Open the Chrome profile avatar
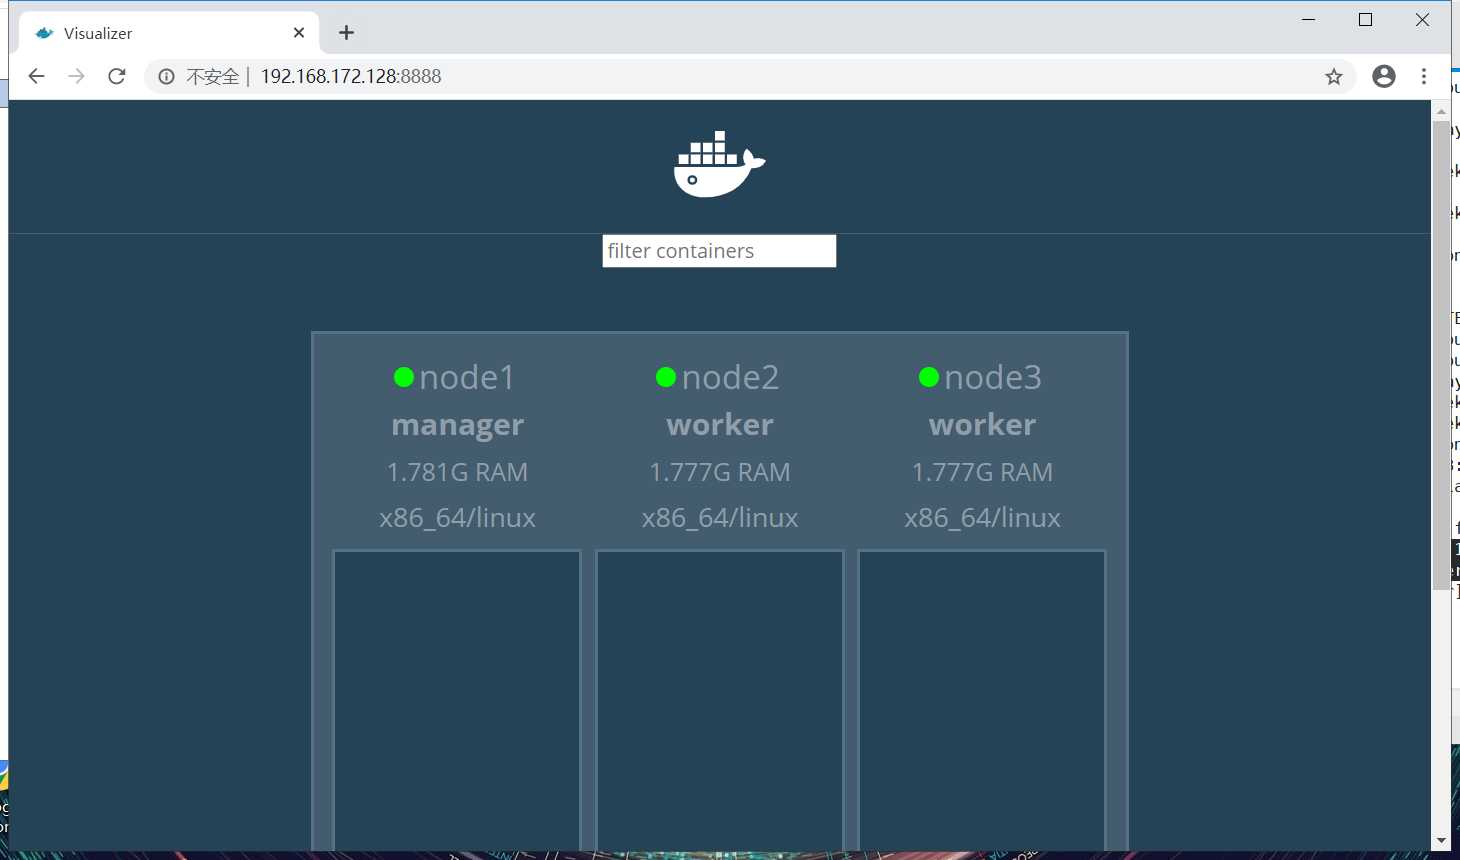 coord(1384,76)
